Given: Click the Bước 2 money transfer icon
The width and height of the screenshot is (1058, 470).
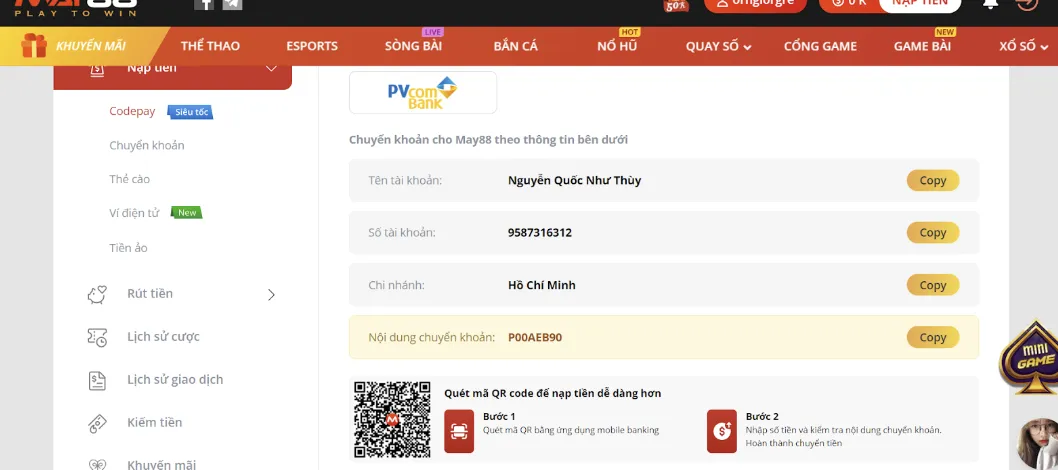Looking at the screenshot, I should pyautogui.click(x=721, y=430).
